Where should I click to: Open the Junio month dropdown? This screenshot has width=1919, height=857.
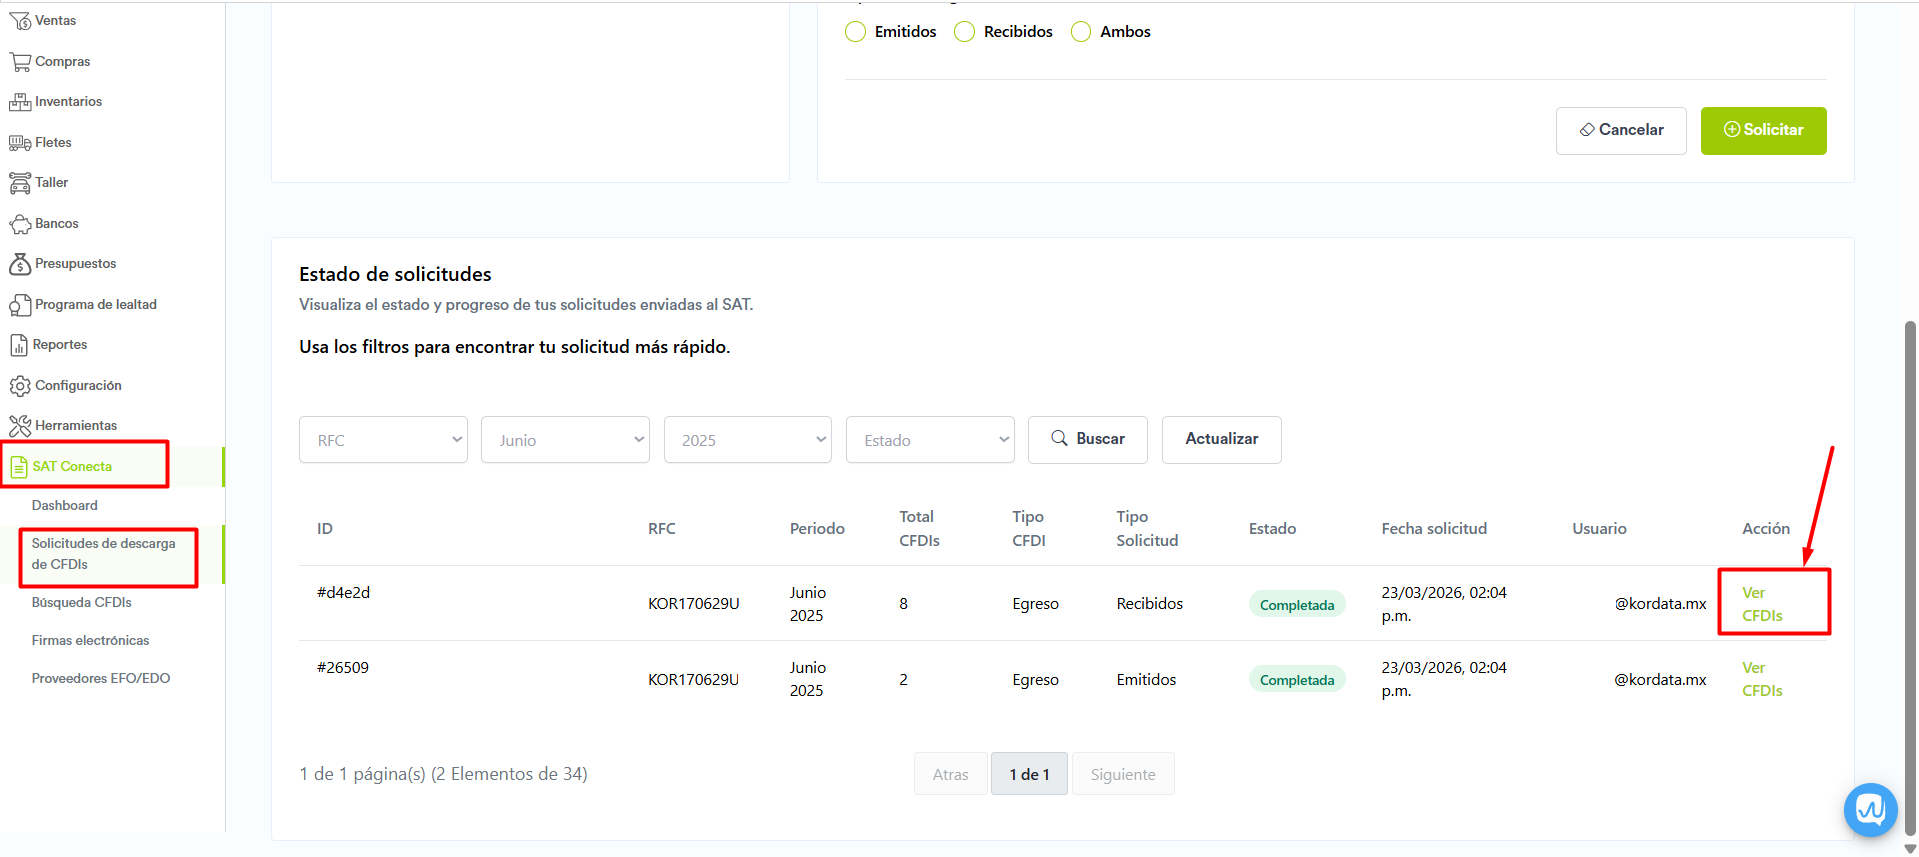(x=565, y=440)
